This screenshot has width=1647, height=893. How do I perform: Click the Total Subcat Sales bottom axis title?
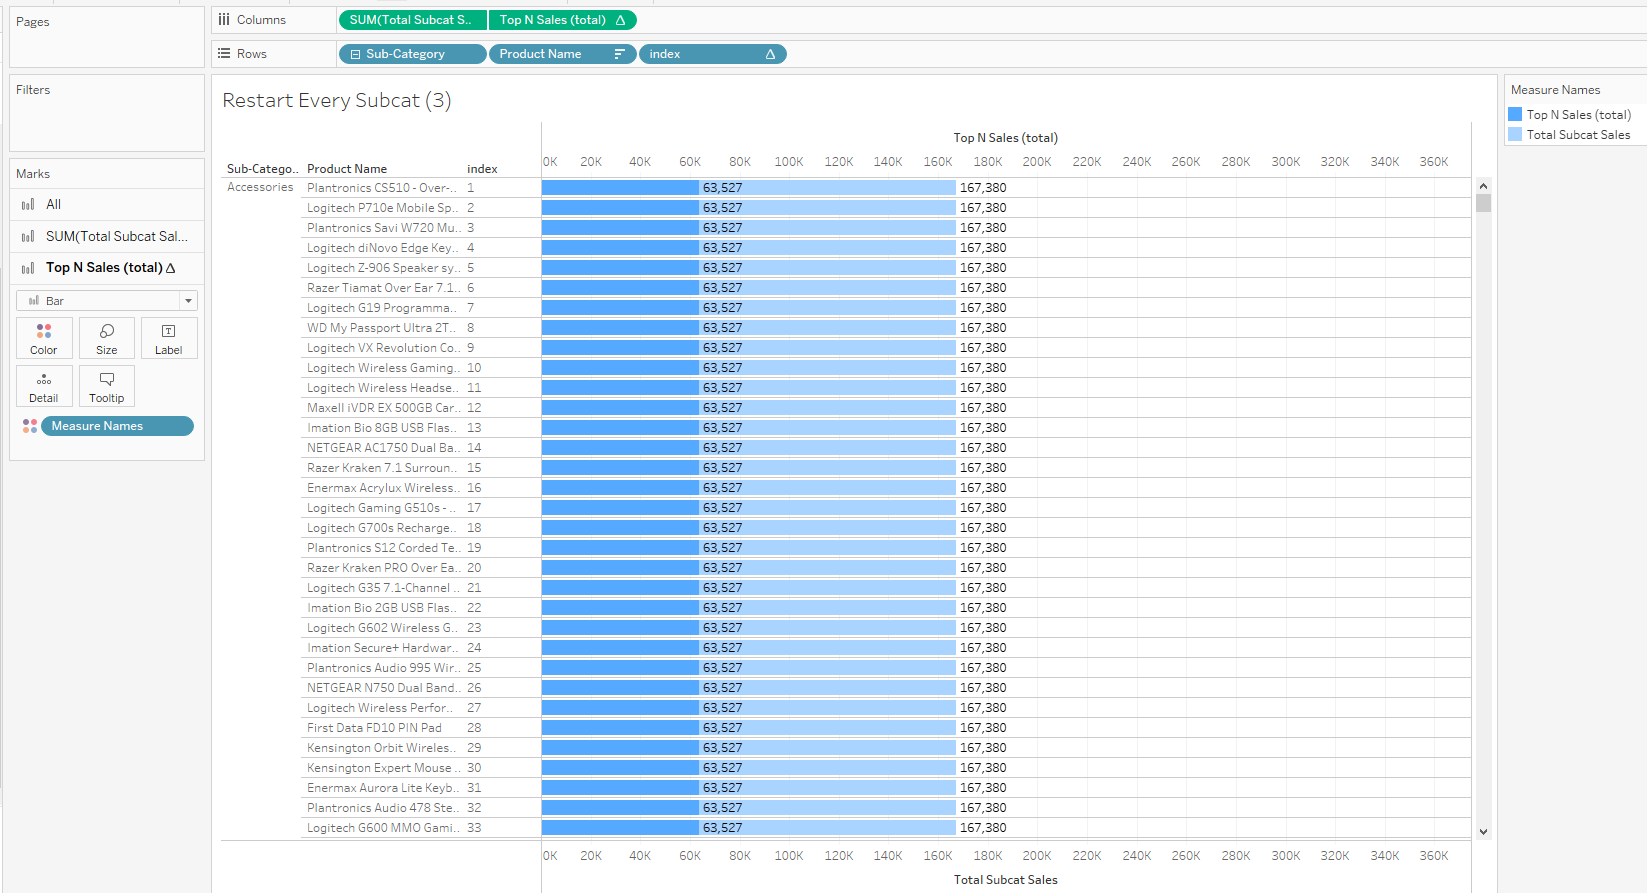point(1005,880)
